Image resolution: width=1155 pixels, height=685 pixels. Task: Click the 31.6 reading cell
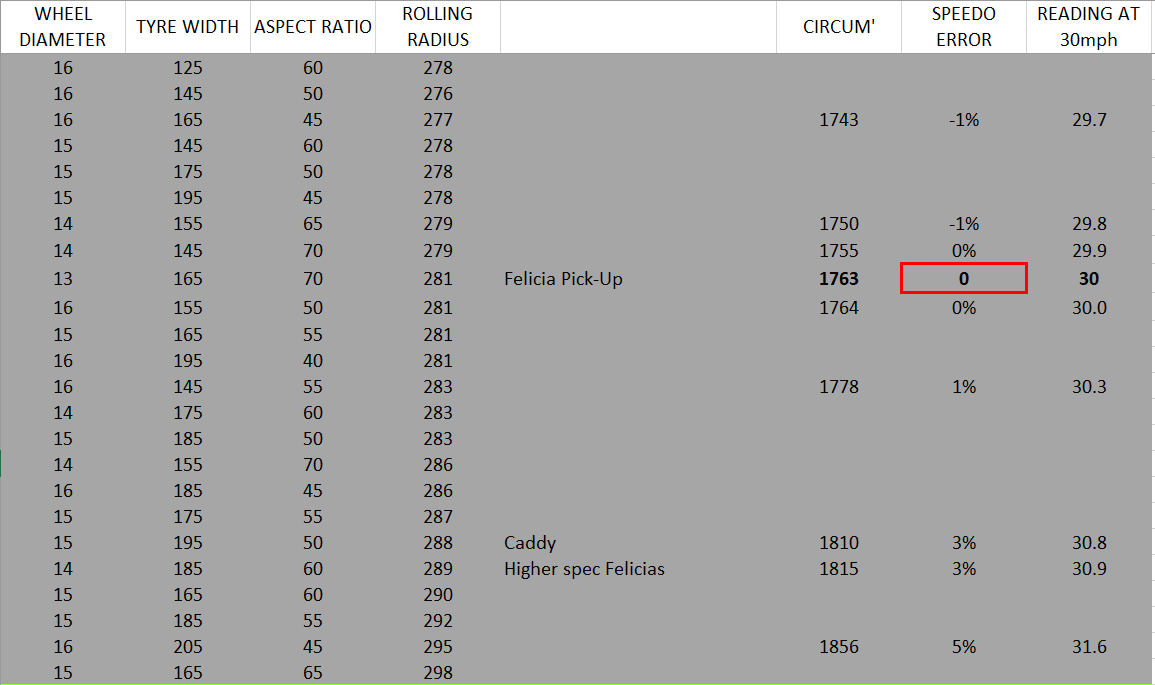tap(1088, 647)
